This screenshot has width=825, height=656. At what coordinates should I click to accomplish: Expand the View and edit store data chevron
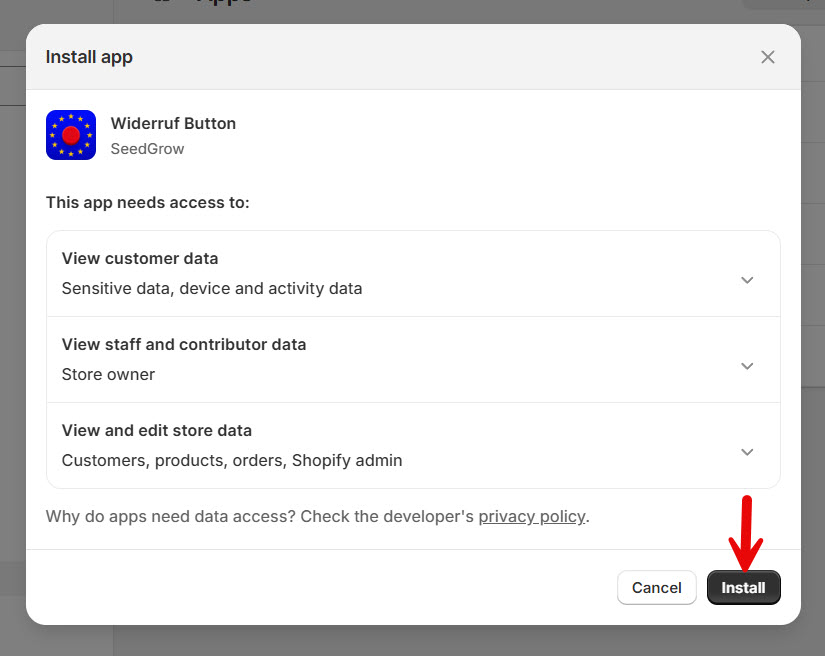coord(747,452)
